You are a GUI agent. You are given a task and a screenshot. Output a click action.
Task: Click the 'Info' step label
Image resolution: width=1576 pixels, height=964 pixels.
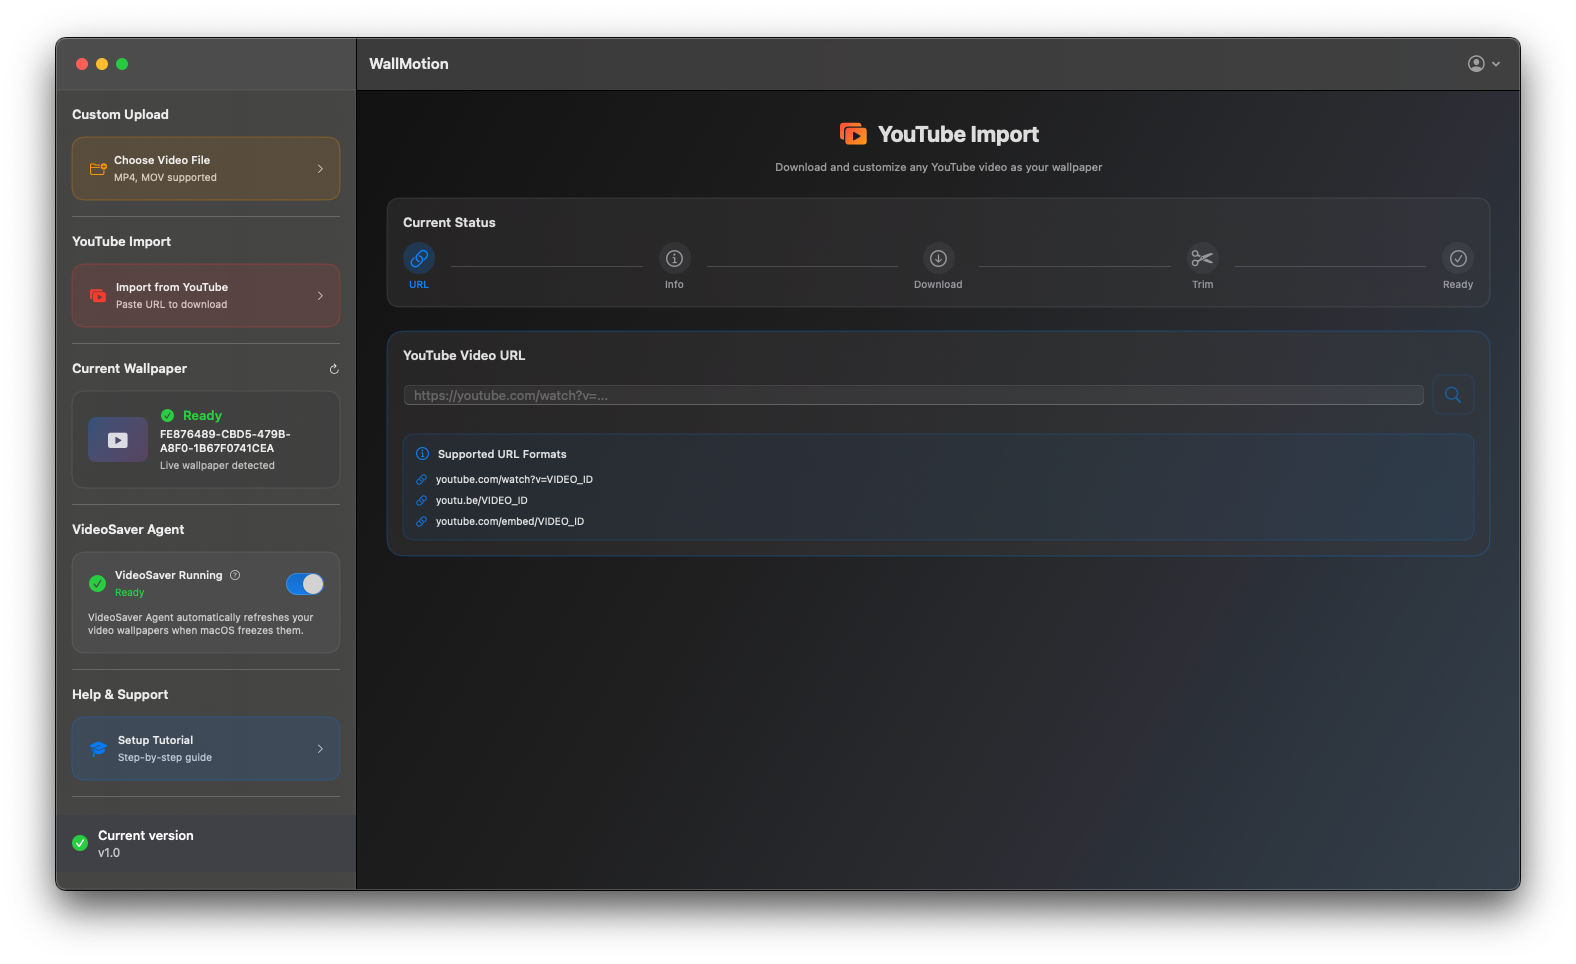(675, 285)
